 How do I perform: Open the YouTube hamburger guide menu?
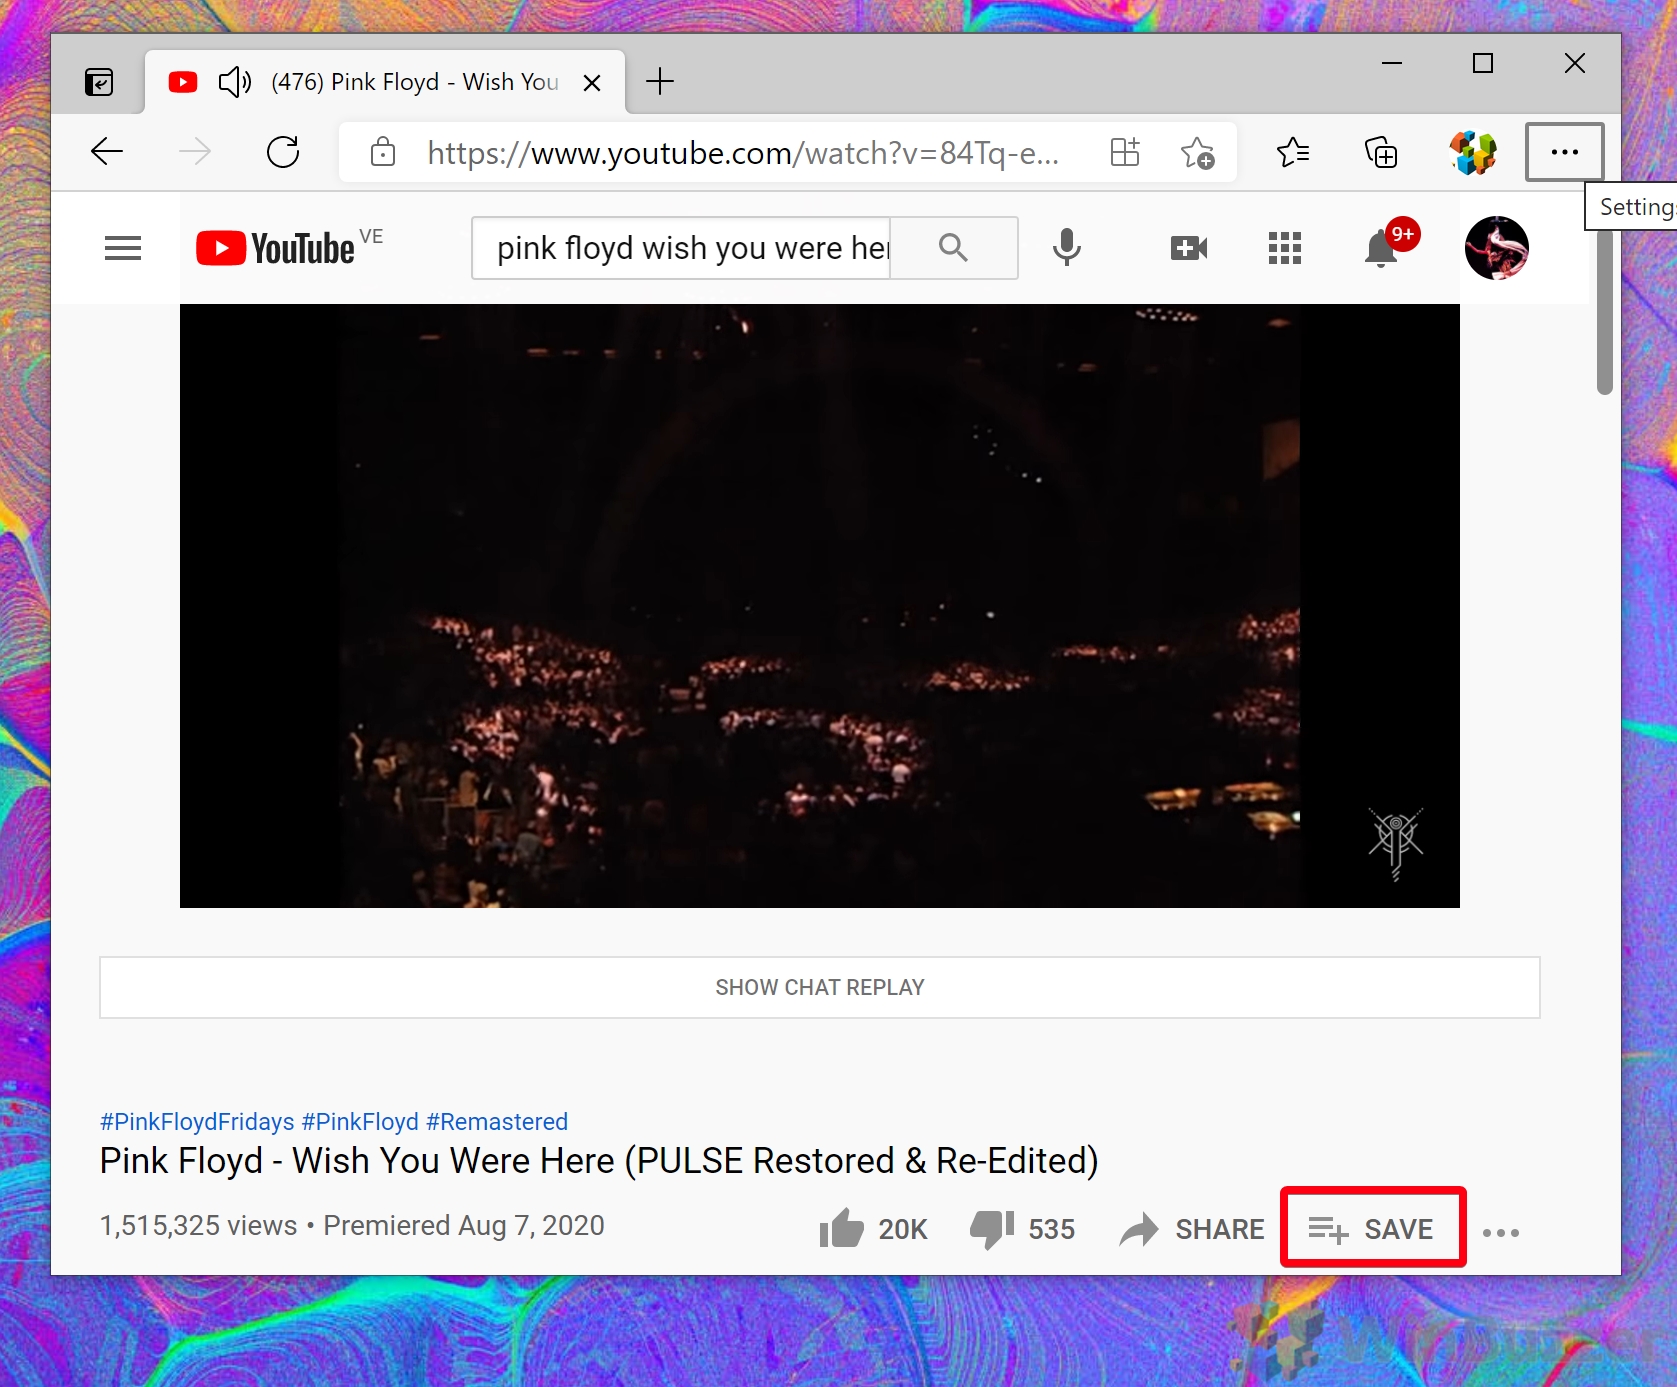point(123,248)
